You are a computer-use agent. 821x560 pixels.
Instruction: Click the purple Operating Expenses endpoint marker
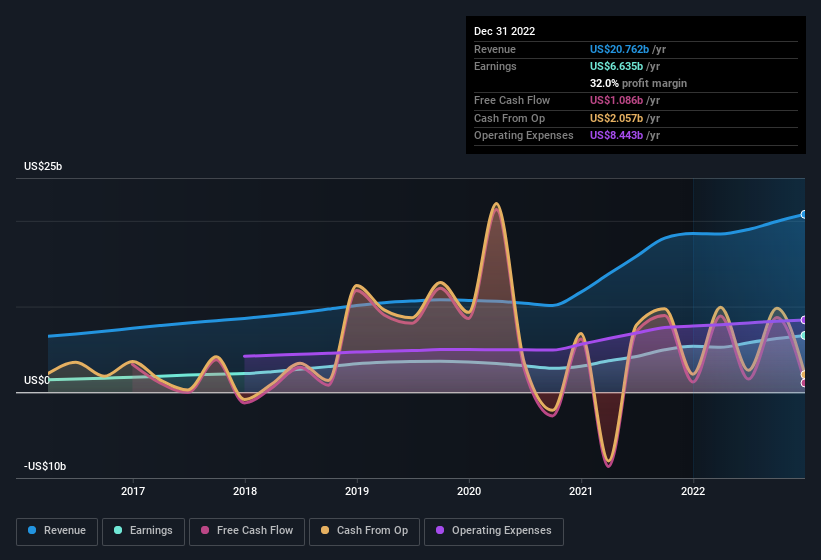(804, 320)
